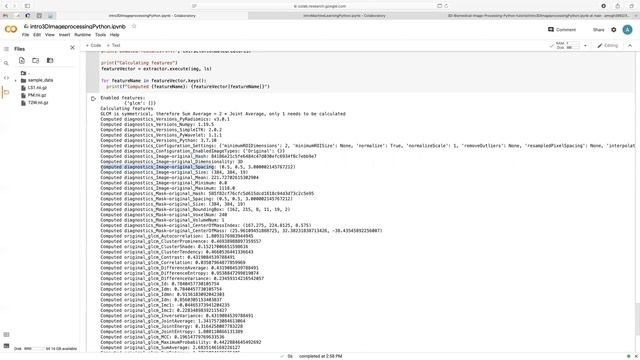Star the notebook intro3DImageprocessingPython.ipynb
This screenshot has height=360, width=640.
[133, 26]
